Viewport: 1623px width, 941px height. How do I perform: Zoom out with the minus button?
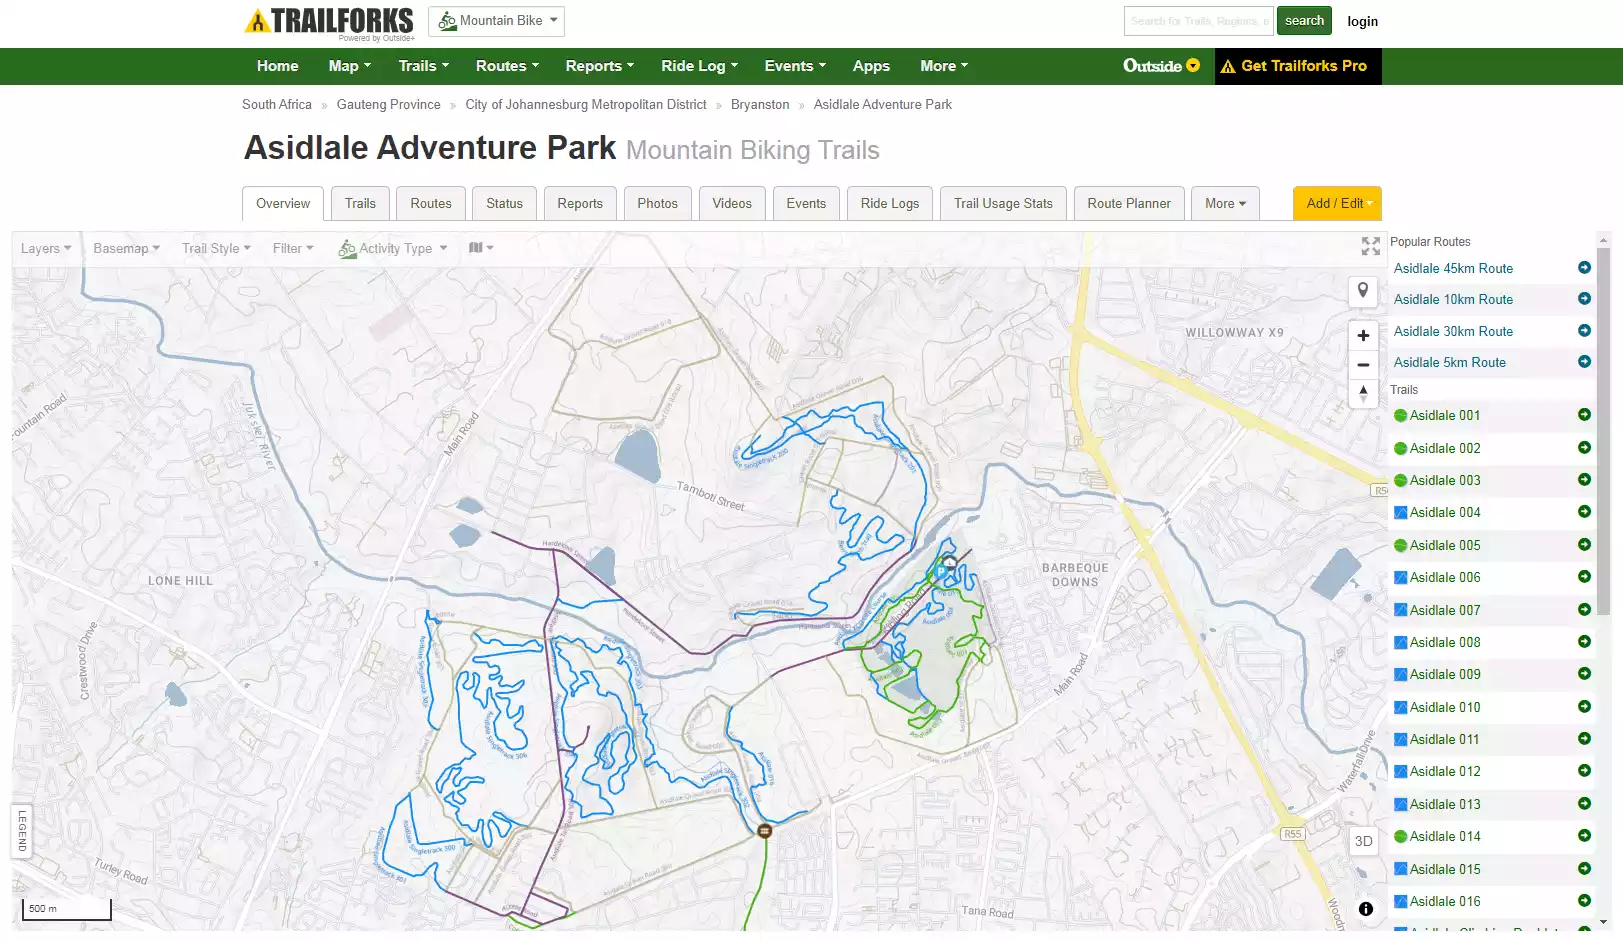[1362, 365]
